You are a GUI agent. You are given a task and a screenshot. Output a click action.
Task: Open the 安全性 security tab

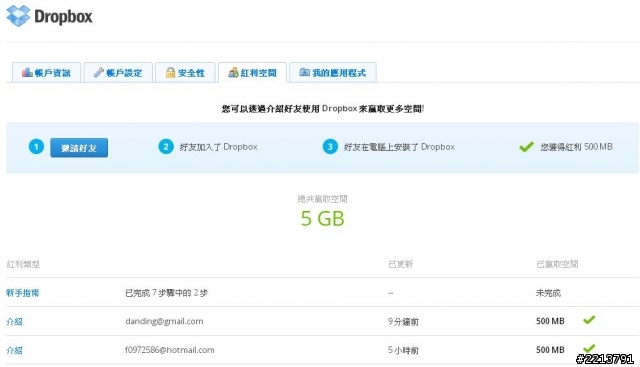[185, 73]
